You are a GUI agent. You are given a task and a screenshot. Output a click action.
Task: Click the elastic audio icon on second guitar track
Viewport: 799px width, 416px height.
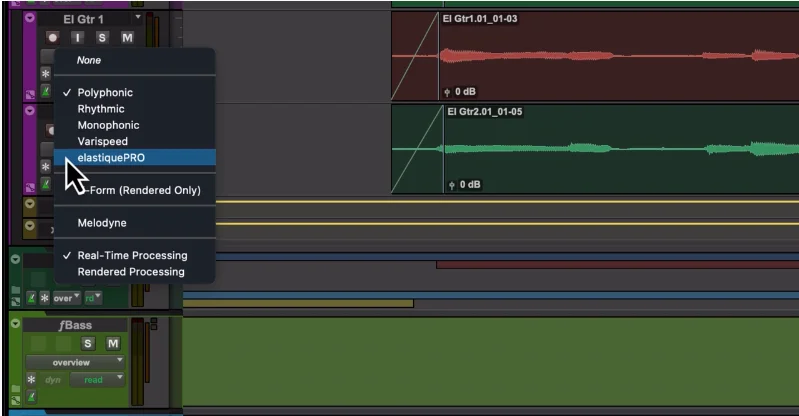click(46, 184)
